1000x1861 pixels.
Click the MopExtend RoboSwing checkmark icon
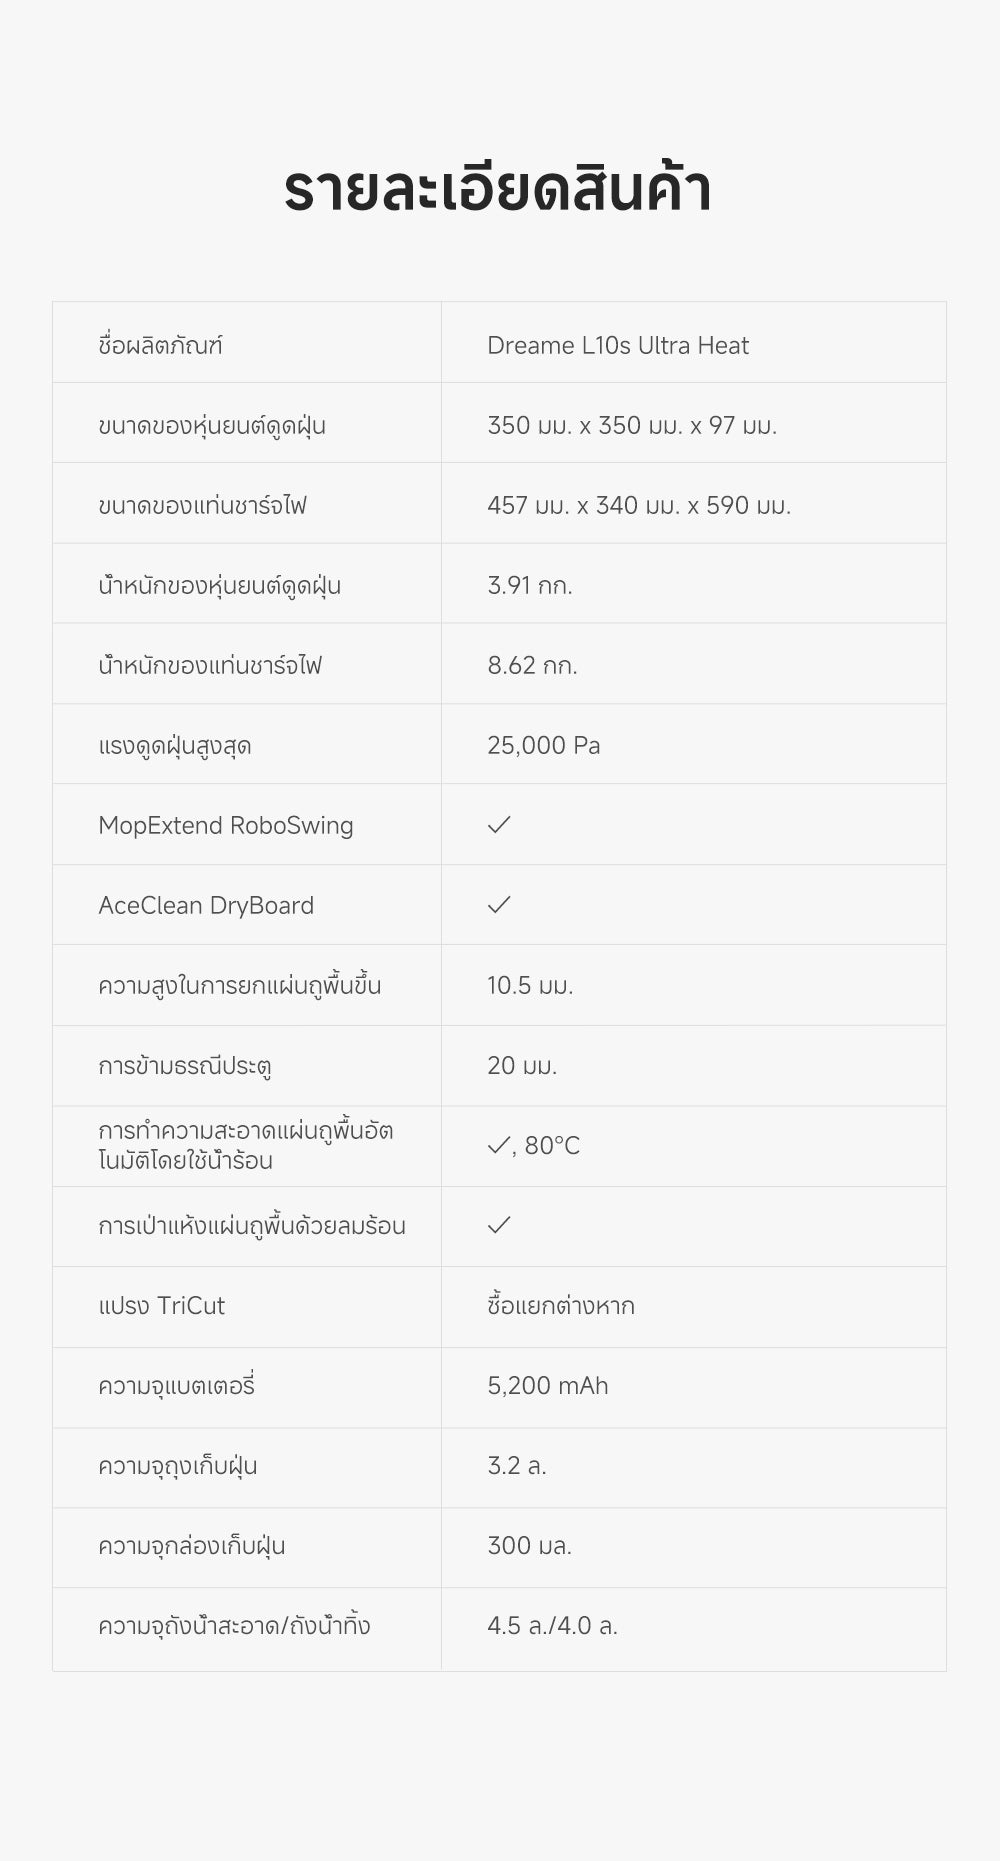tap(499, 825)
